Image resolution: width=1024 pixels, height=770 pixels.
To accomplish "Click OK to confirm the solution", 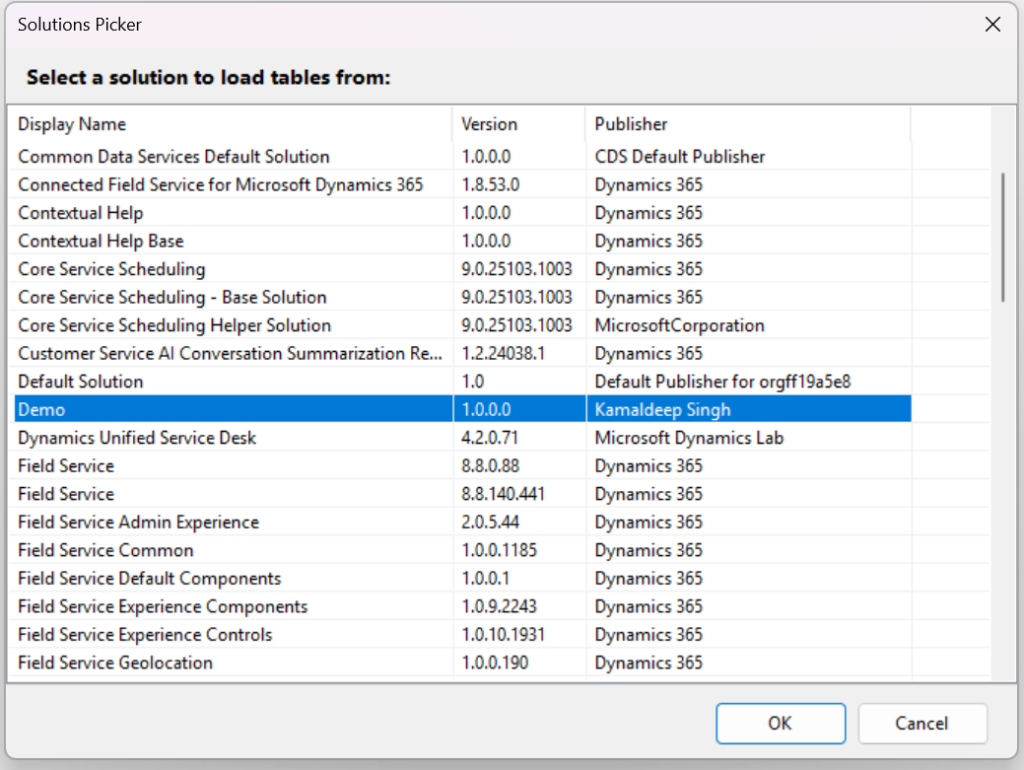I will (780, 723).
